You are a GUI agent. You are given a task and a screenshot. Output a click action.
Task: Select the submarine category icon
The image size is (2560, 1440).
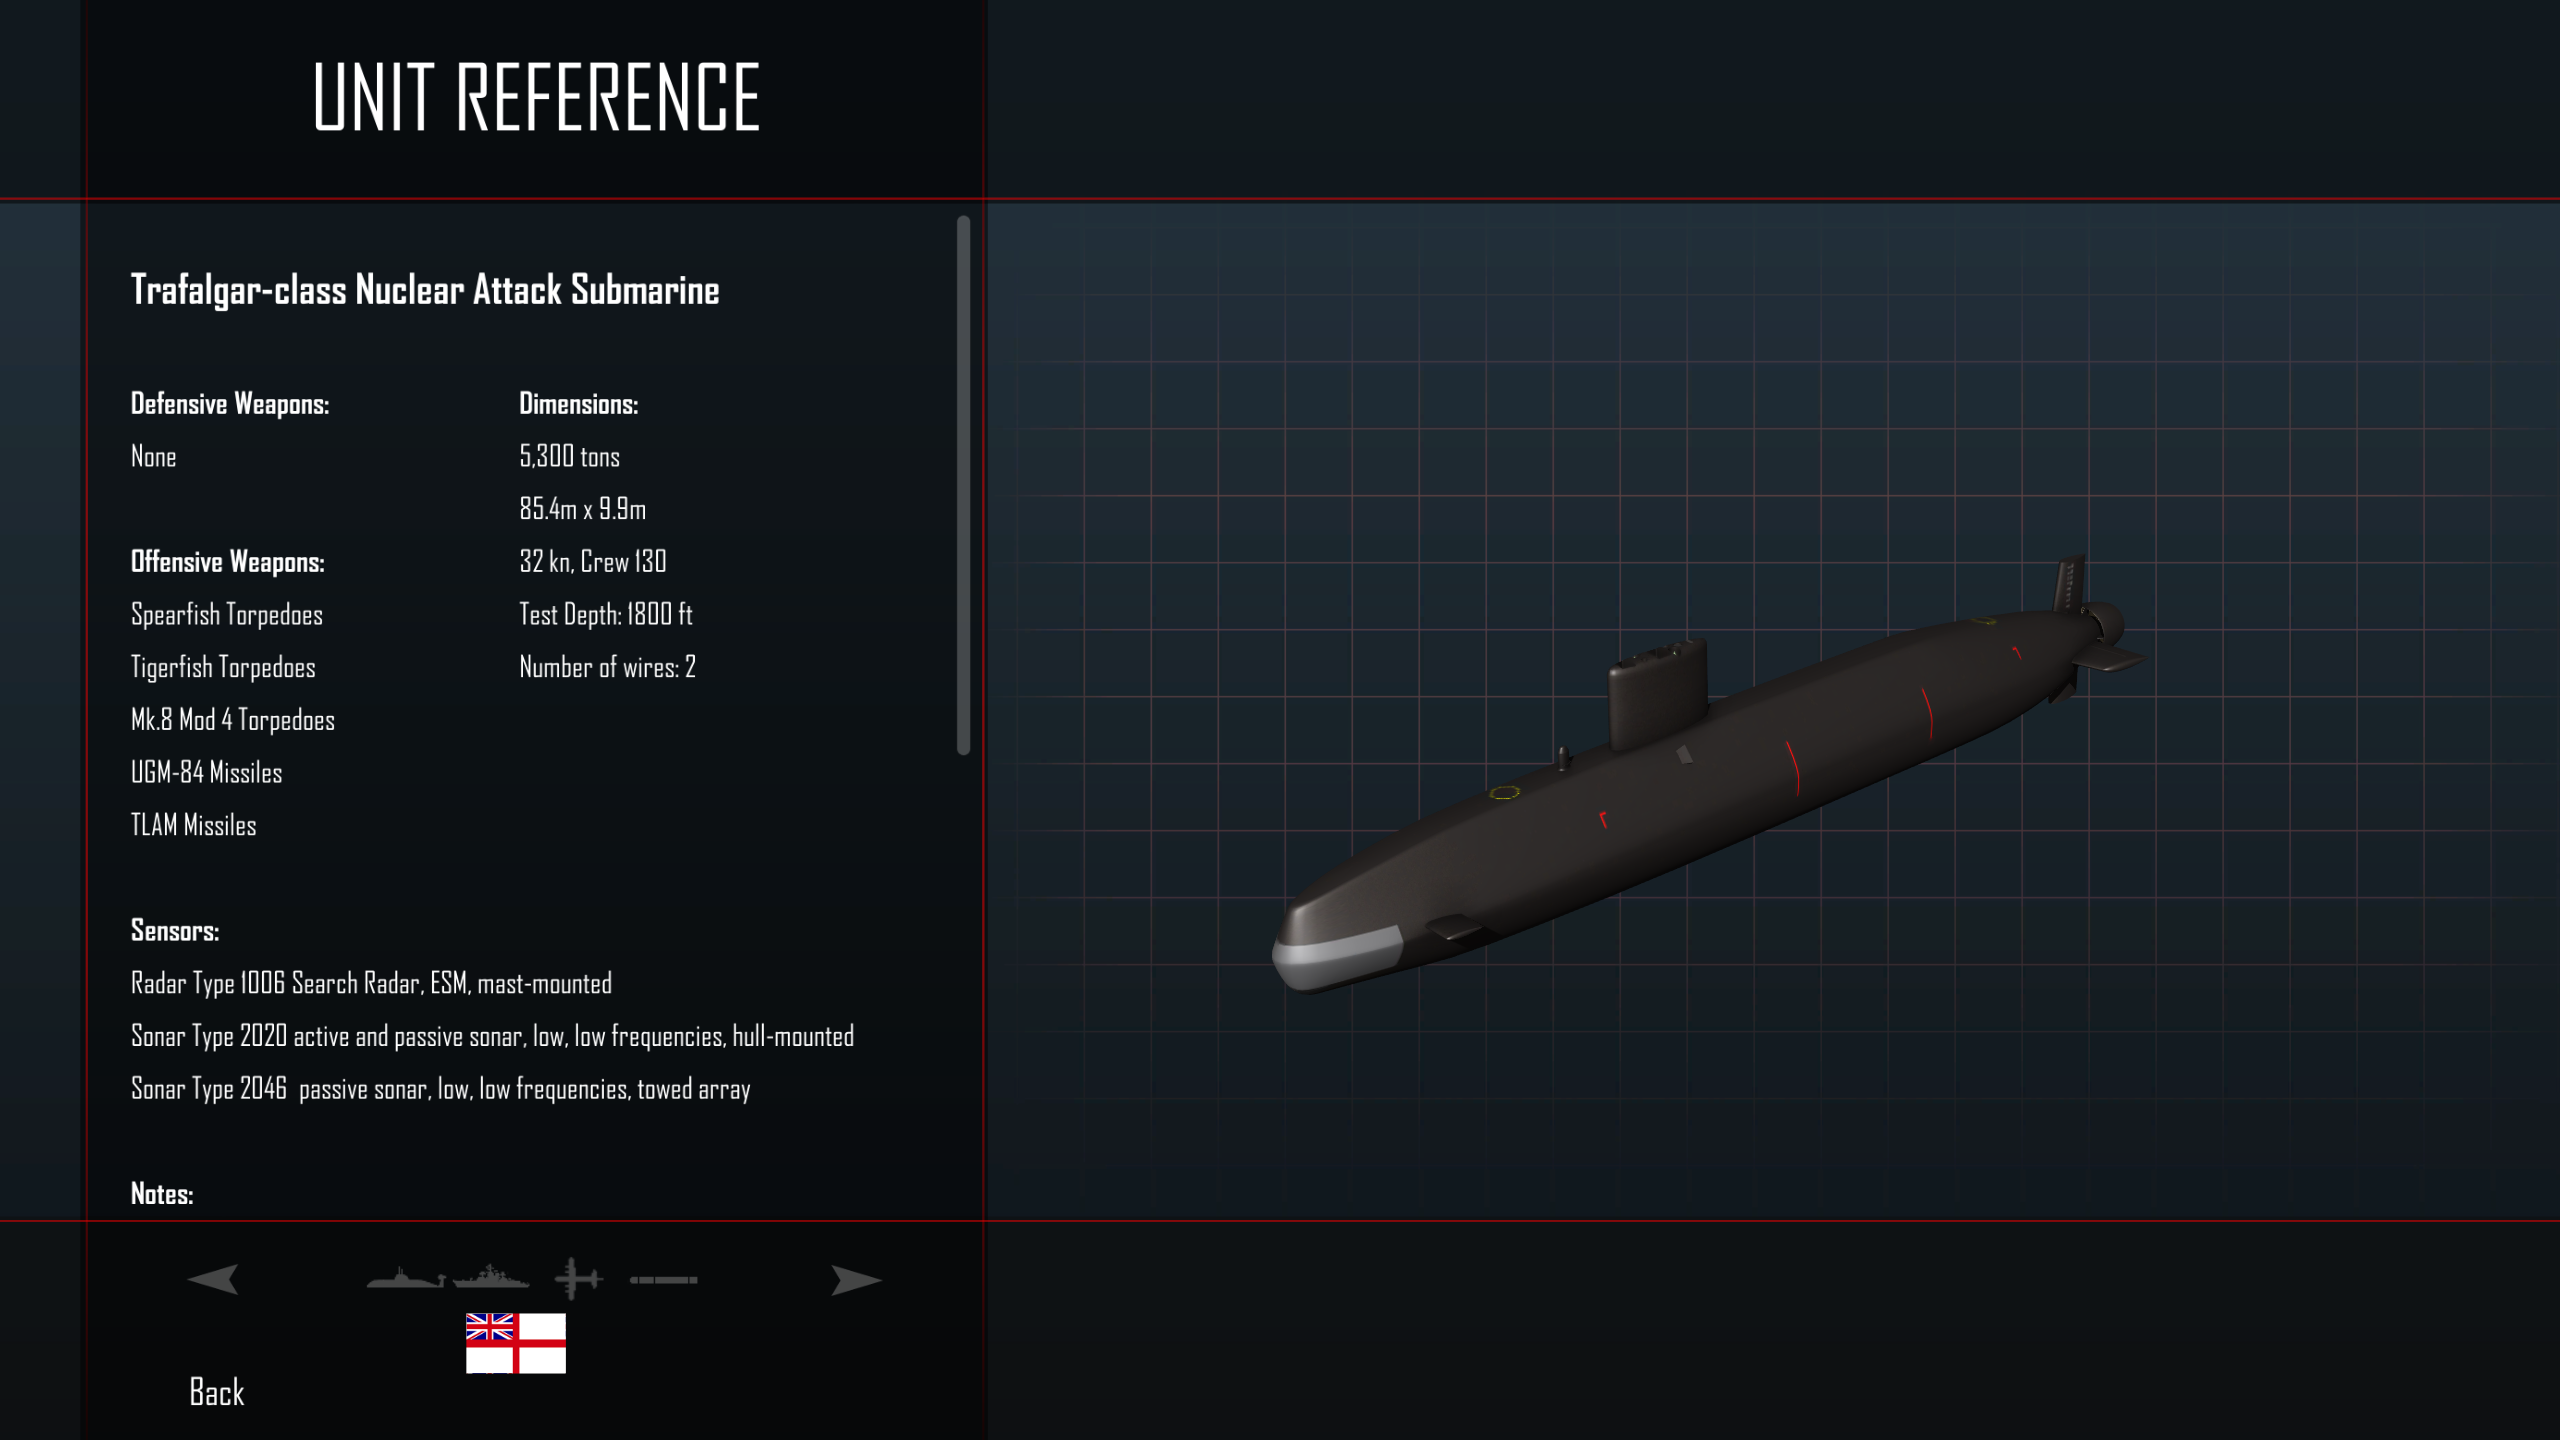coord(405,1278)
